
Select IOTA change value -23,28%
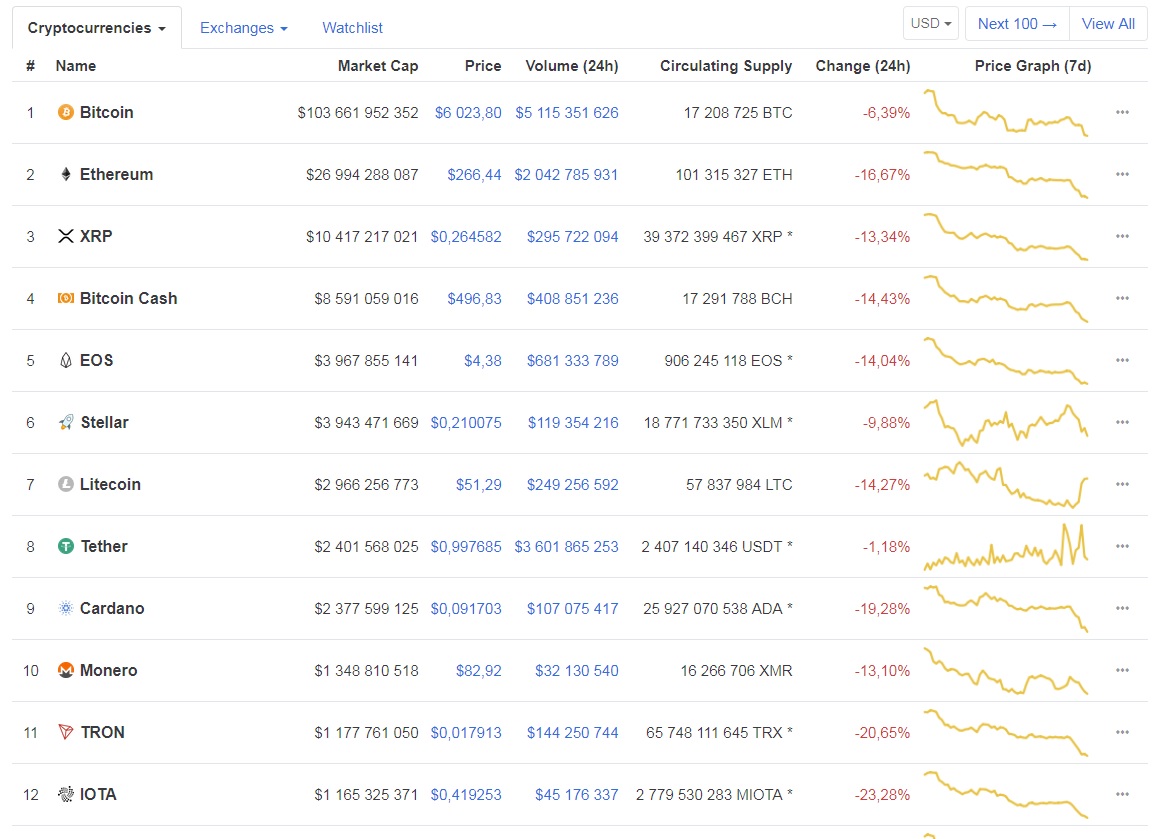click(x=883, y=795)
